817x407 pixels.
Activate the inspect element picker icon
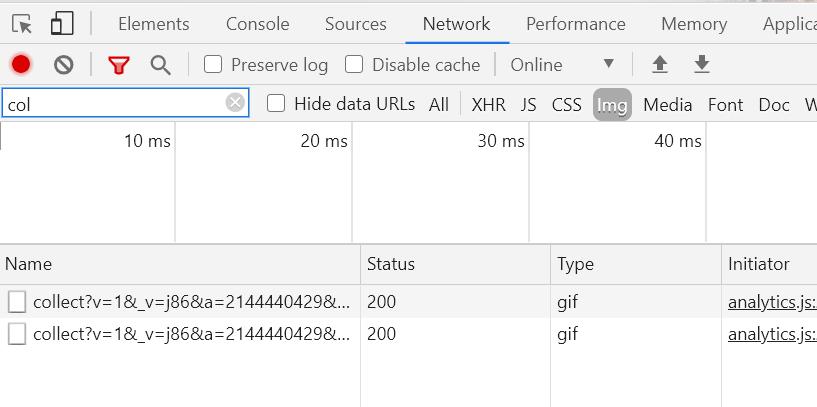click(22, 24)
